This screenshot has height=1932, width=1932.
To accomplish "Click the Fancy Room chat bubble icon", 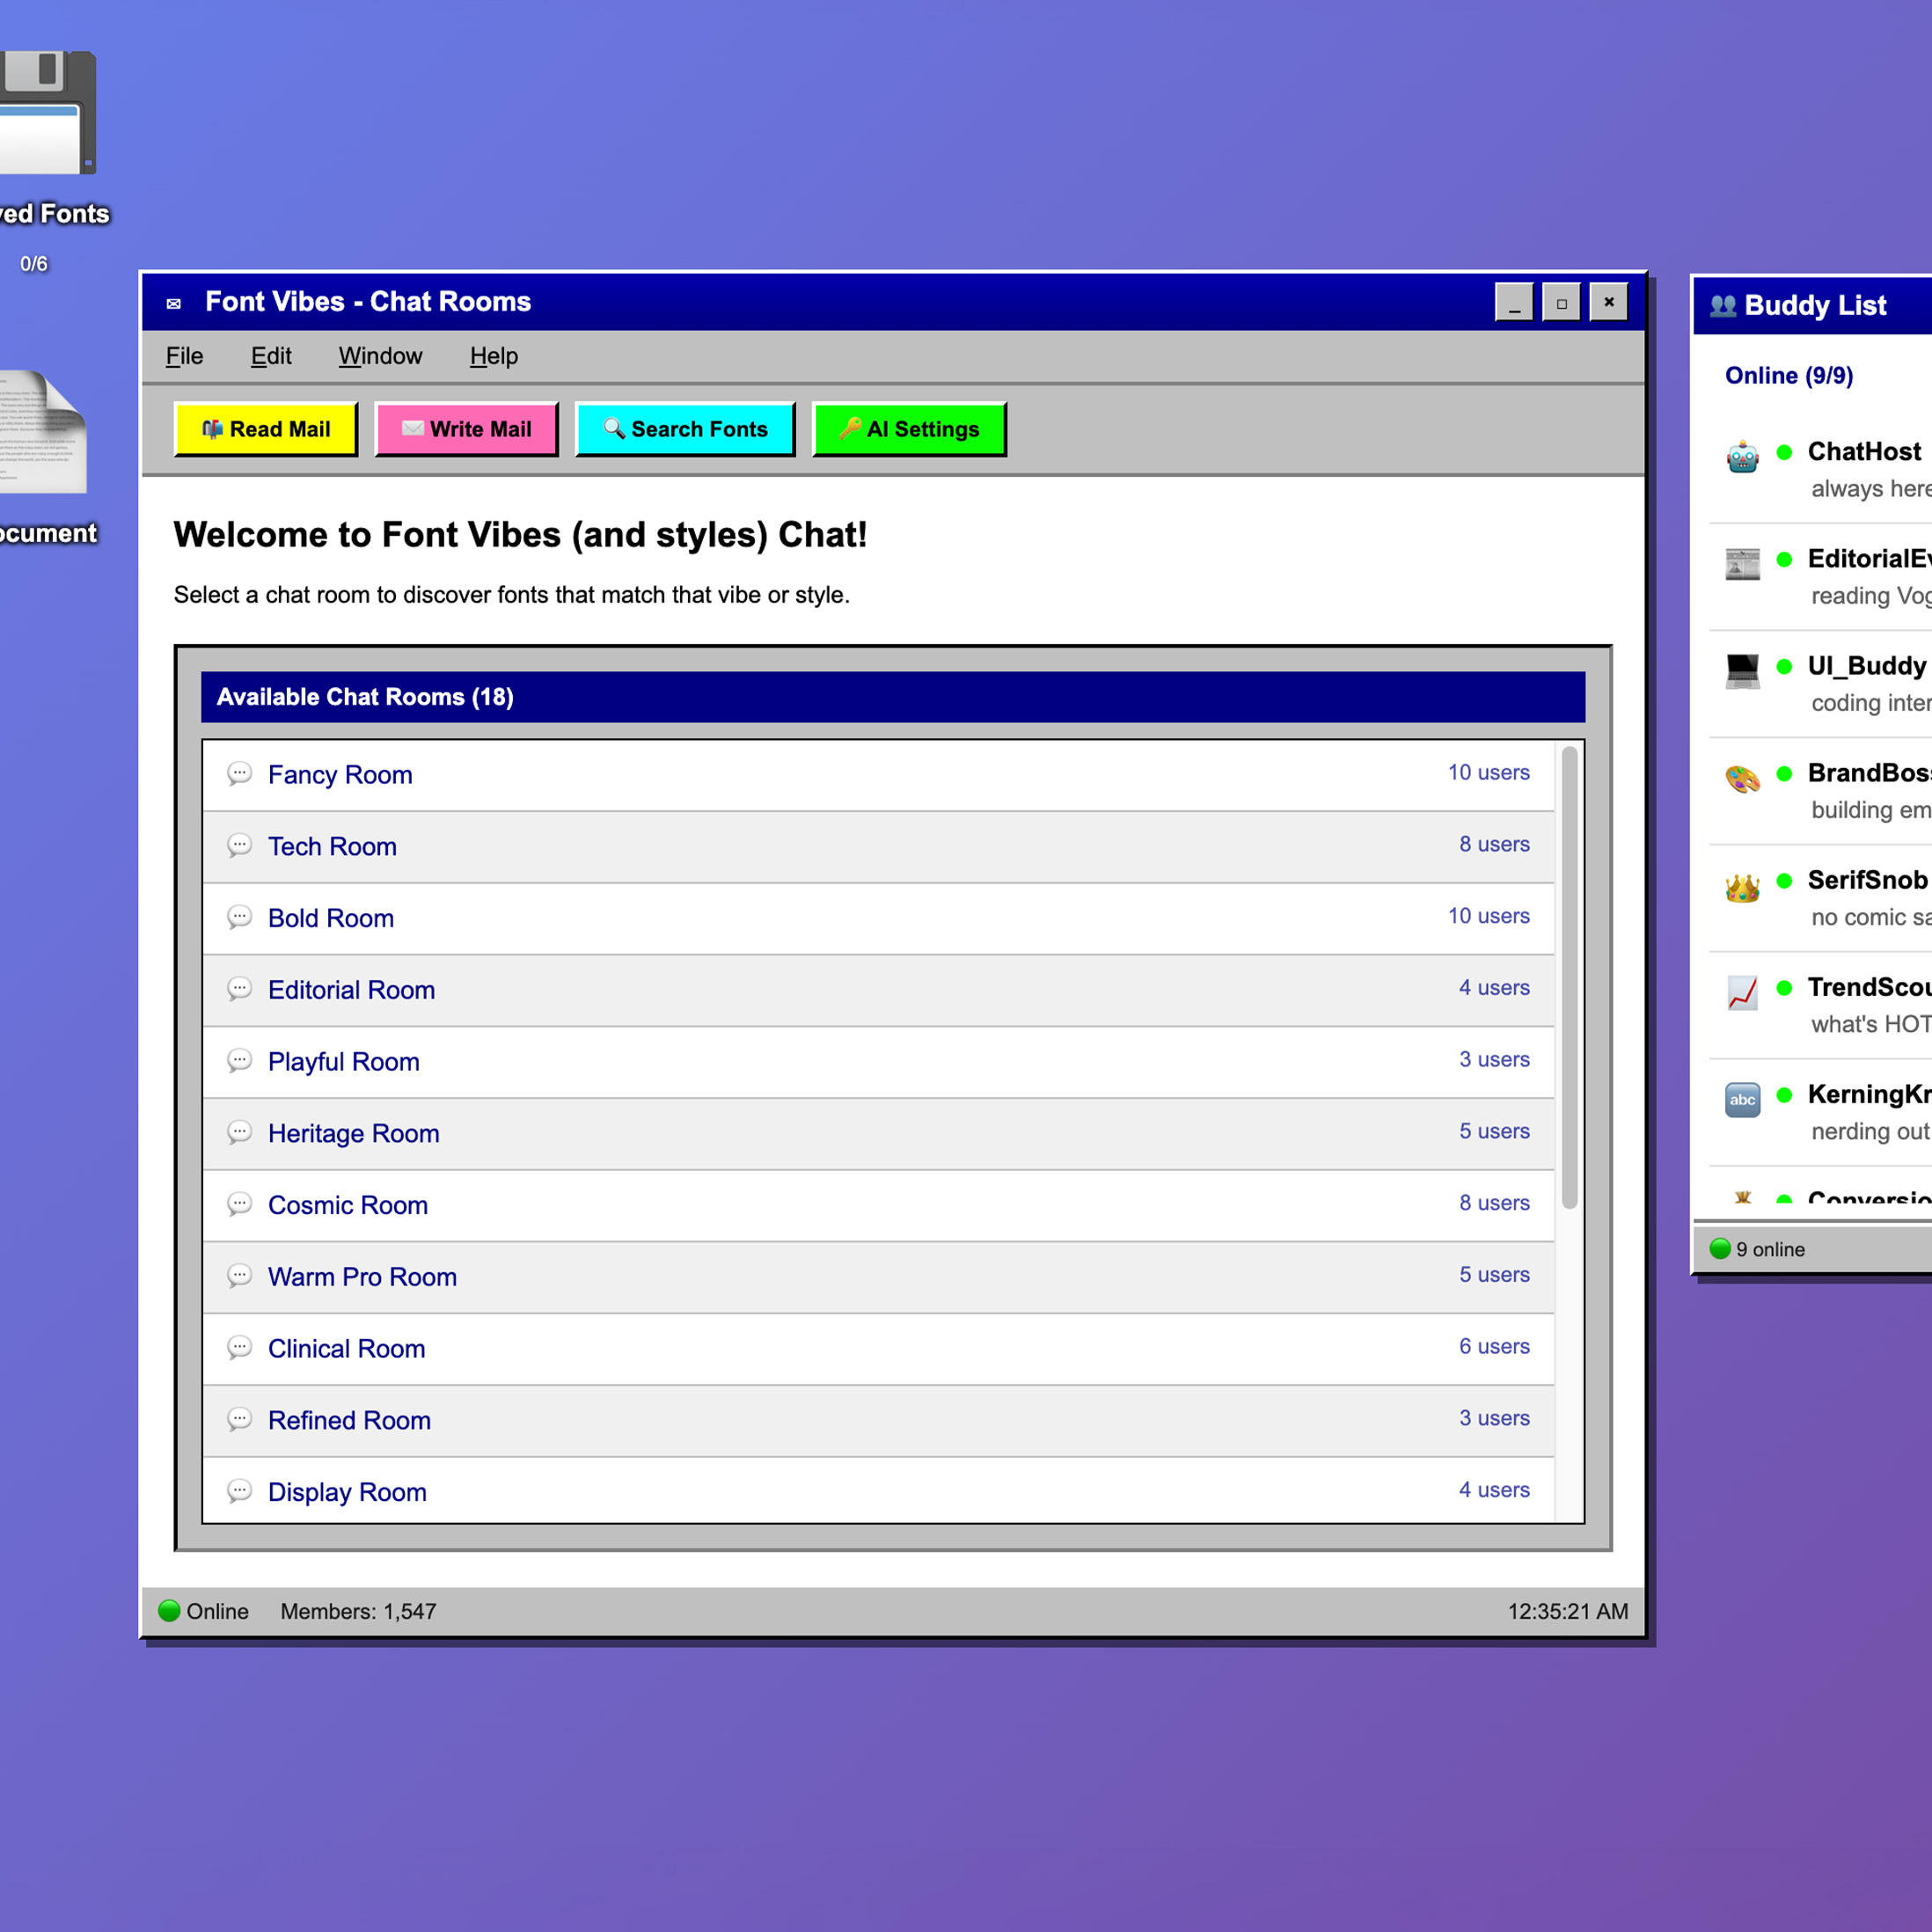I will (x=239, y=773).
